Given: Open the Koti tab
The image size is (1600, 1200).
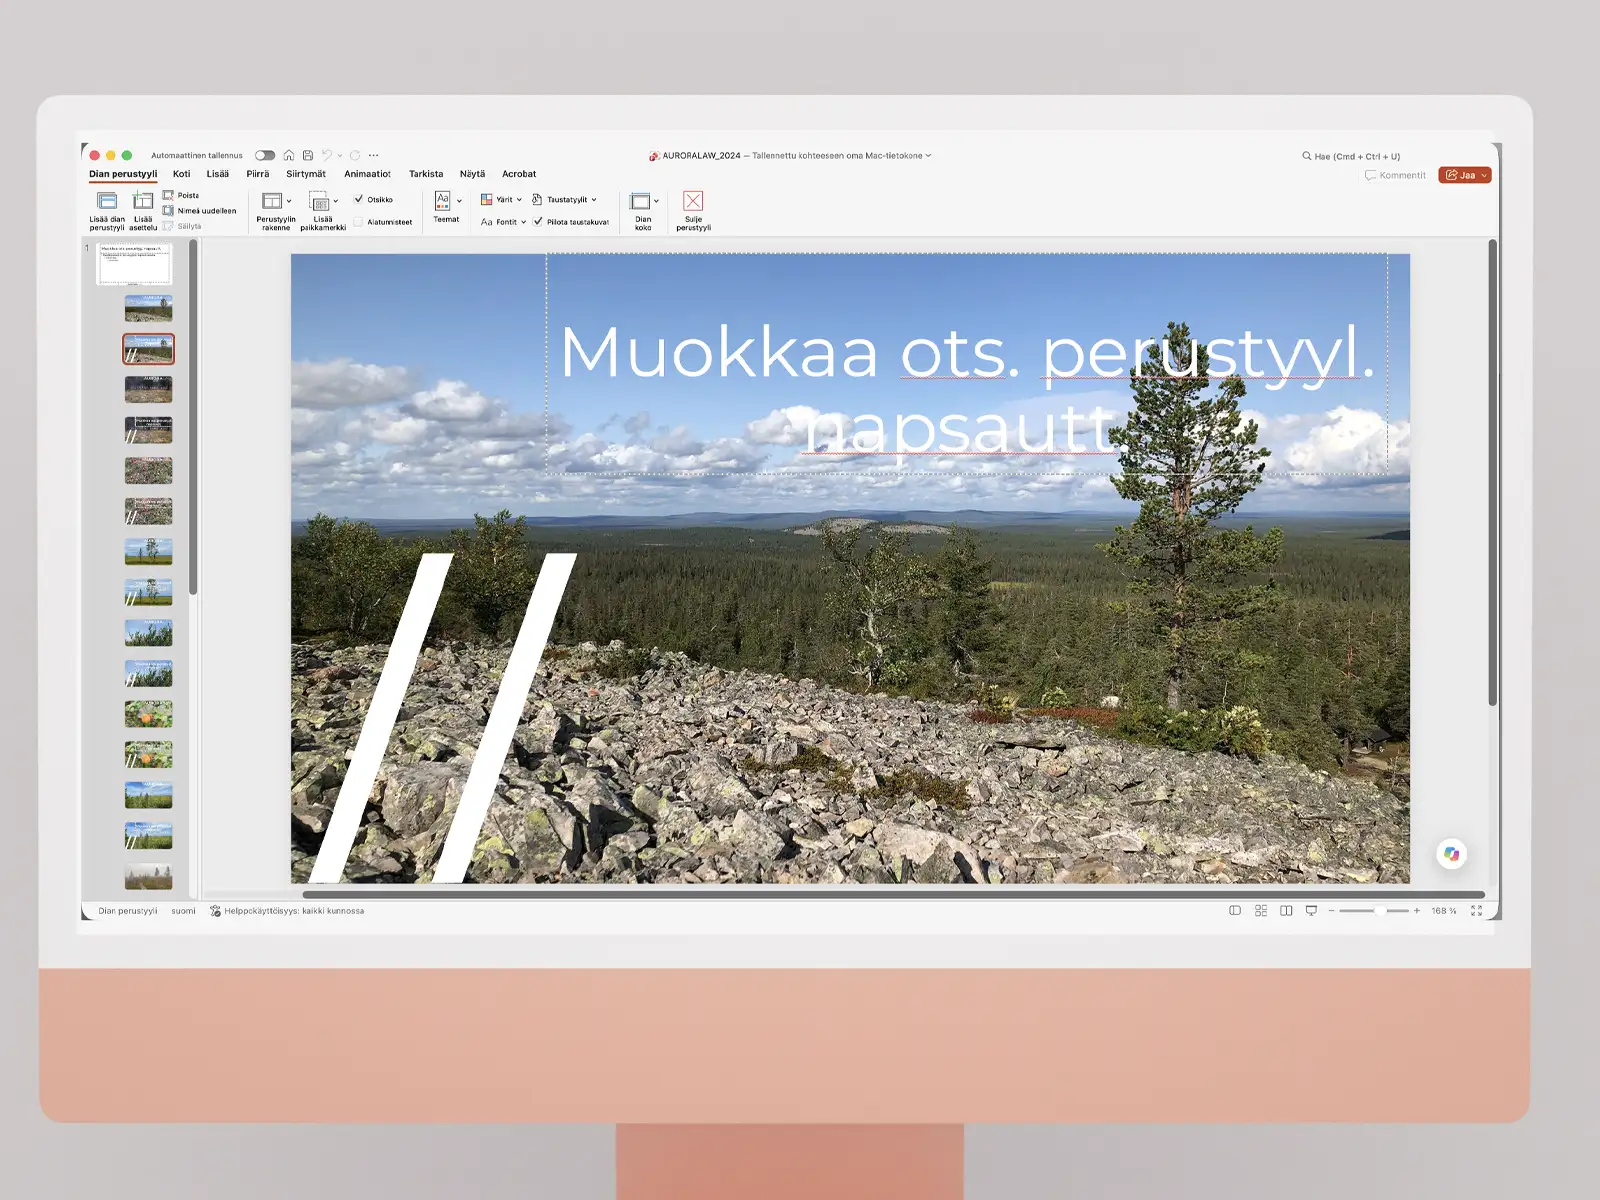Looking at the screenshot, I should point(181,174).
